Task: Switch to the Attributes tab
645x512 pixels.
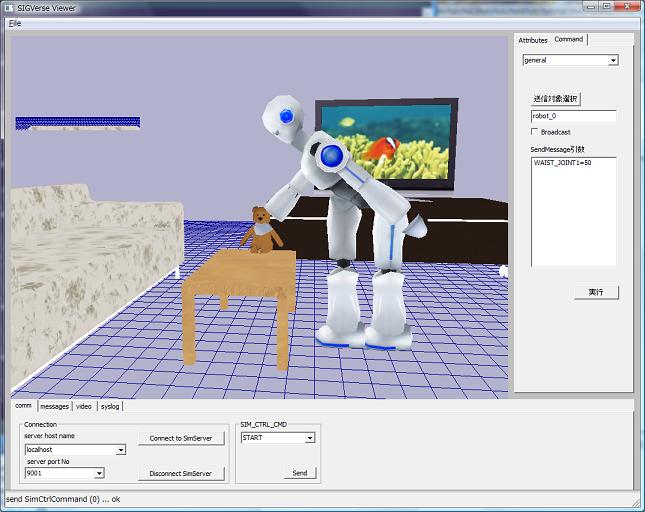Action: (x=532, y=40)
